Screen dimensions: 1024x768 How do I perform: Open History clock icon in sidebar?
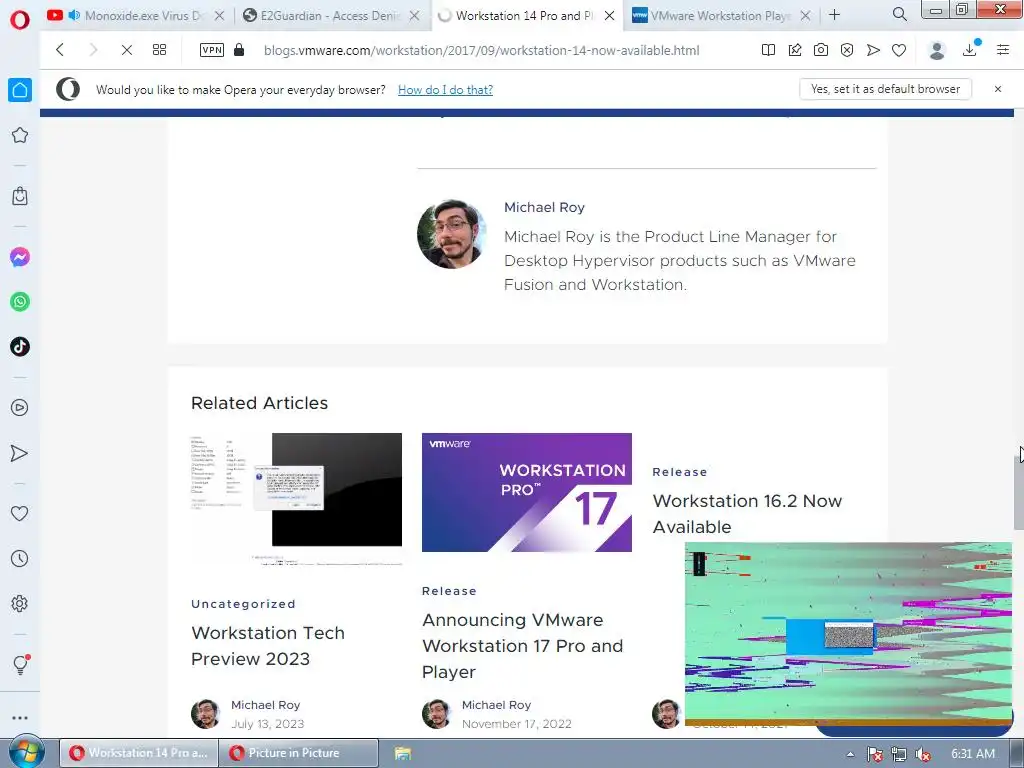tap(20, 558)
